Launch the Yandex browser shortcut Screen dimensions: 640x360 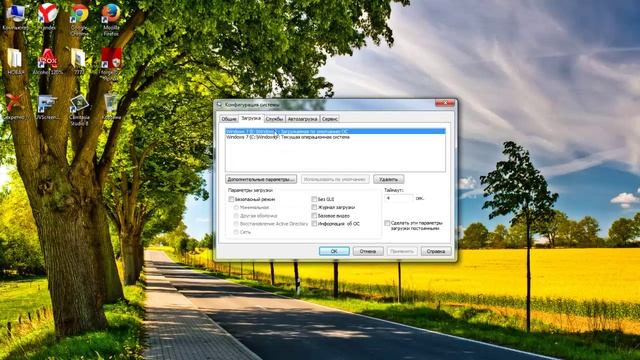[48, 16]
